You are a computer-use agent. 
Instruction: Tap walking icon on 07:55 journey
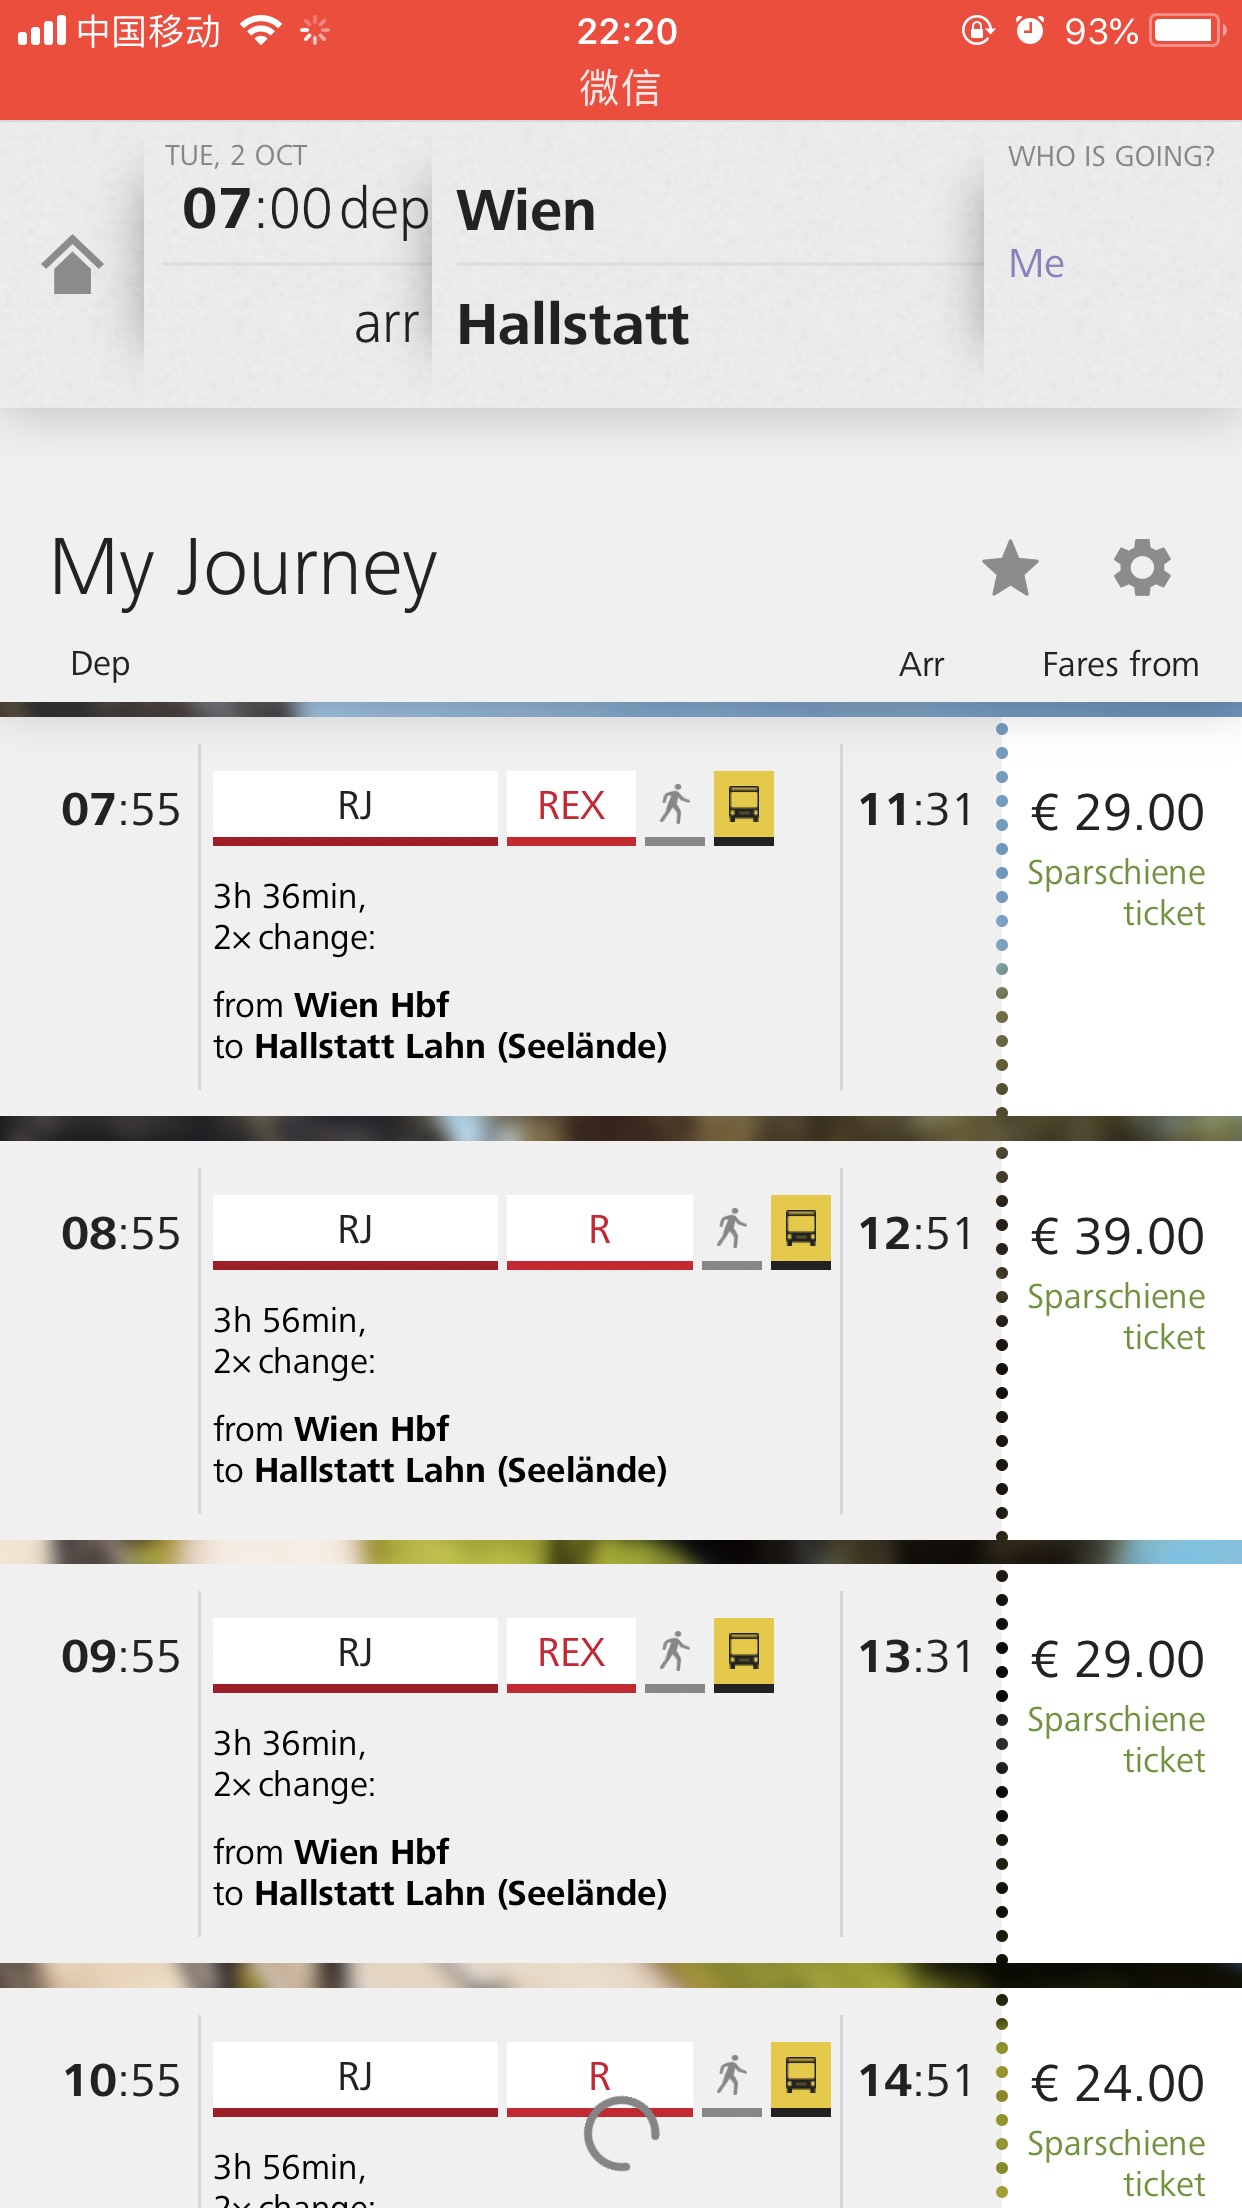[x=675, y=808]
